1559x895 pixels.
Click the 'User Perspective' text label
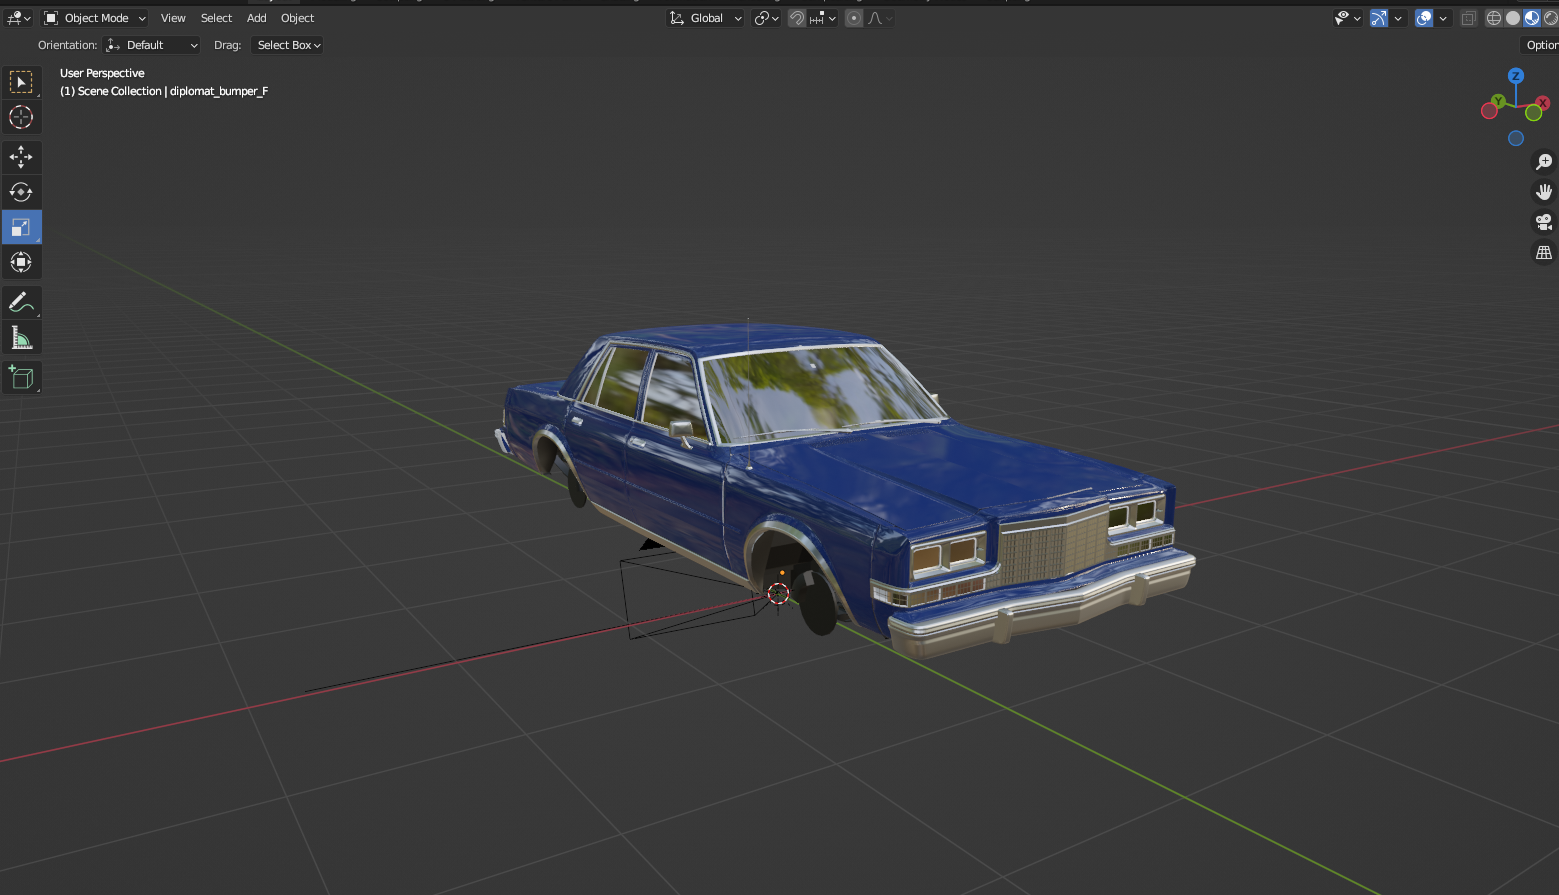point(102,73)
